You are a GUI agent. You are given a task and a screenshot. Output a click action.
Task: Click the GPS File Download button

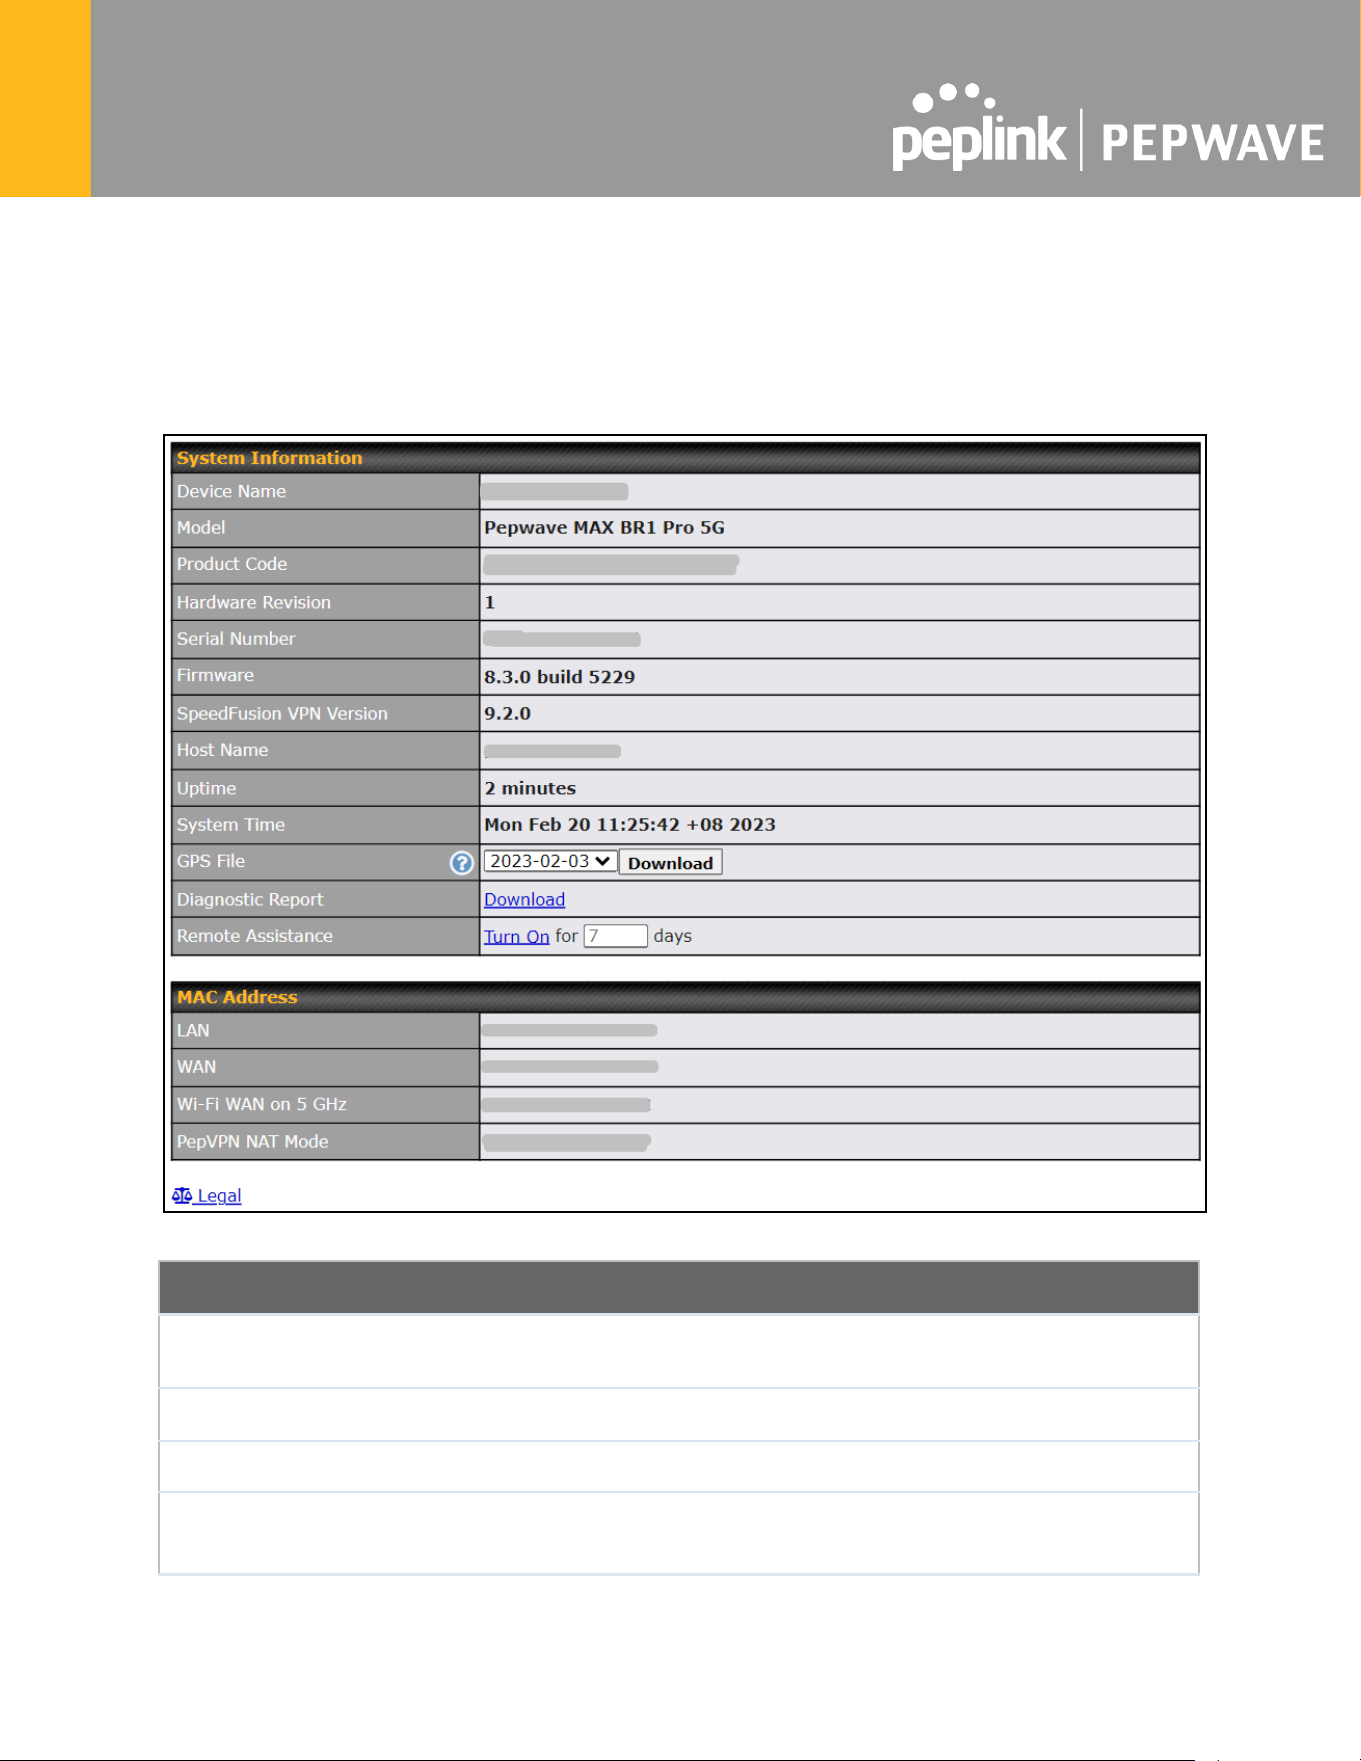coord(670,863)
